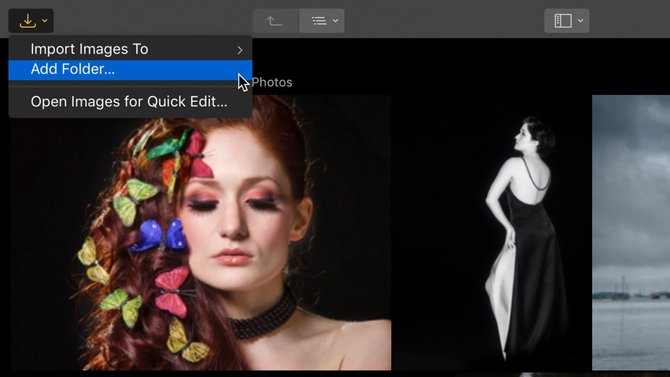Select the black-and-white gown photo thumbnail
Viewport: 670px width, 377px height.
click(x=491, y=233)
